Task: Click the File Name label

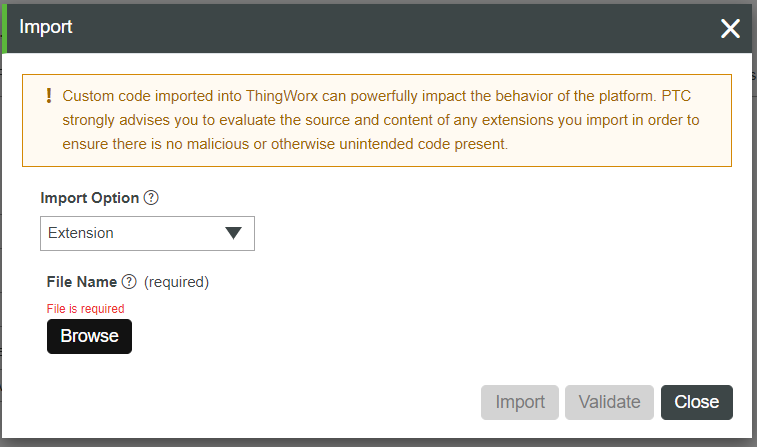Action: click(82, 282)
